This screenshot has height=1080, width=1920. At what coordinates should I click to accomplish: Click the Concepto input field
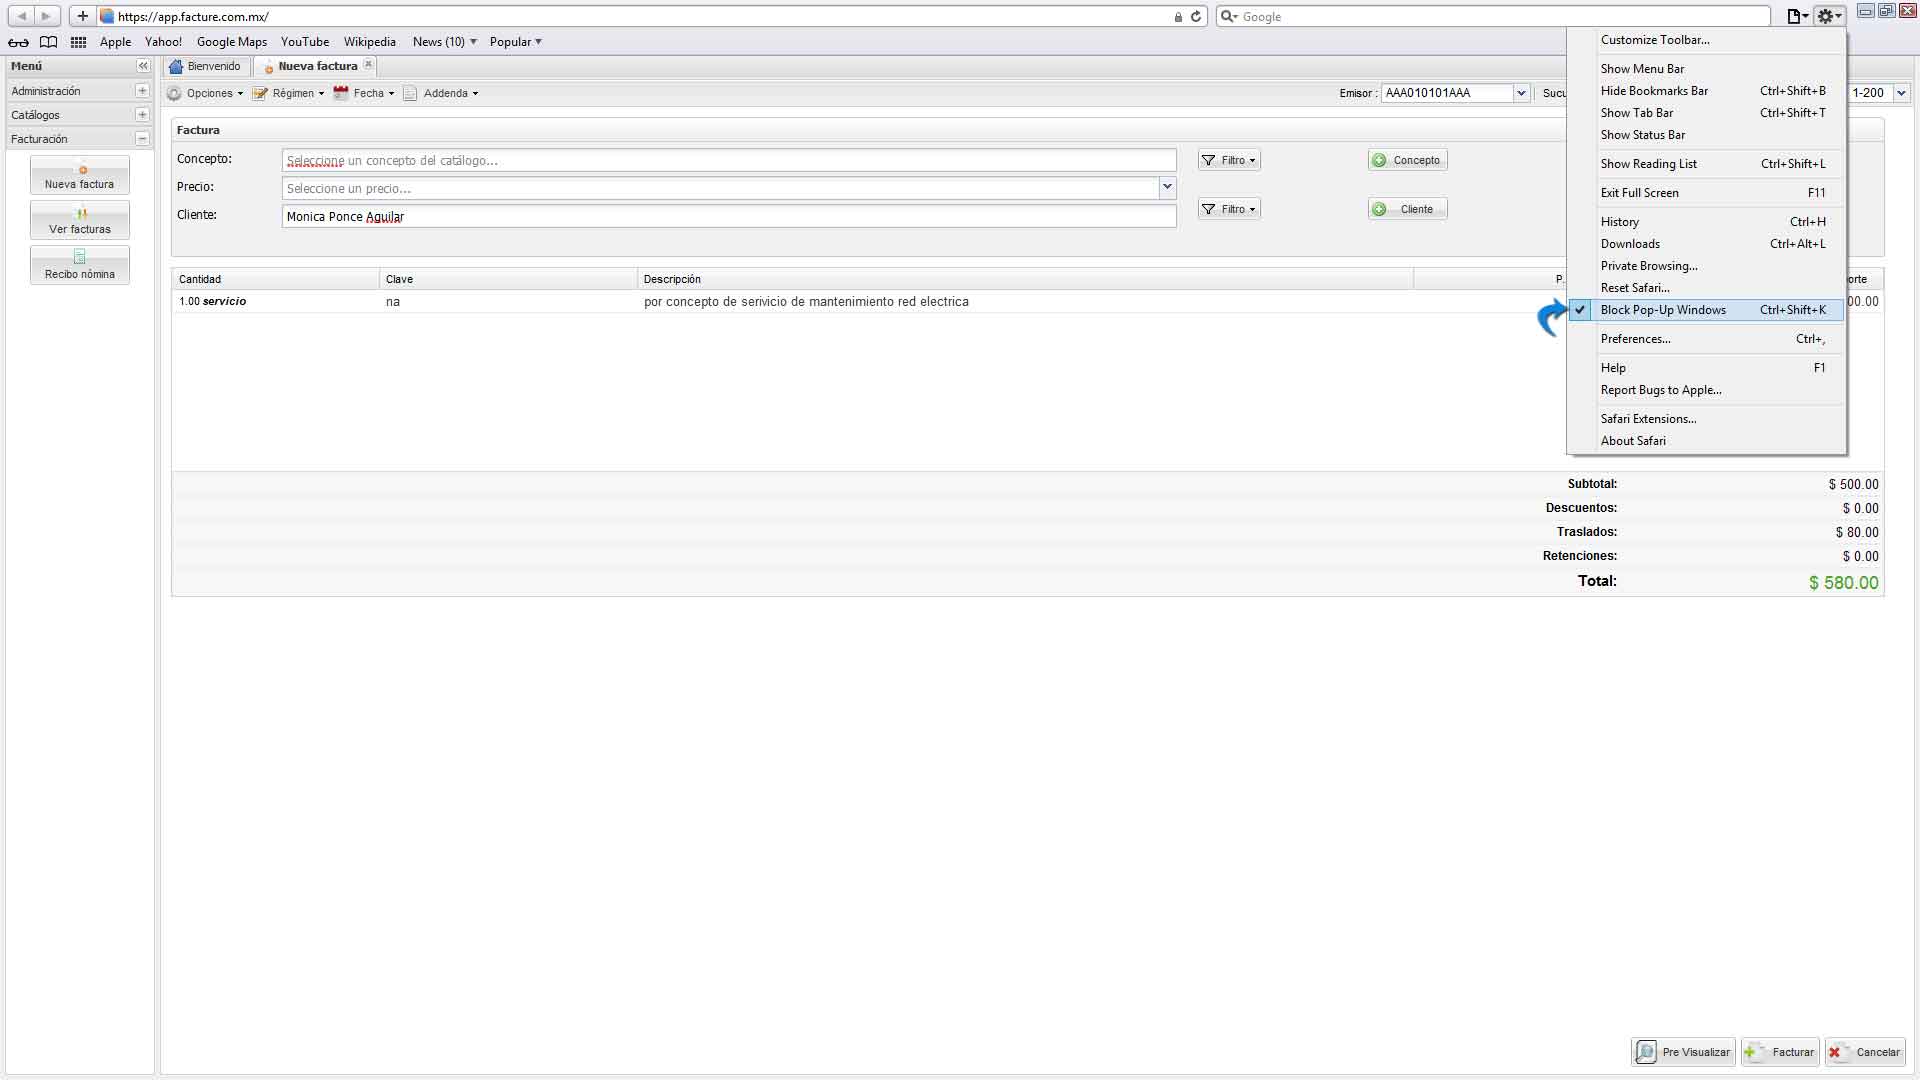tap(728, 160)
